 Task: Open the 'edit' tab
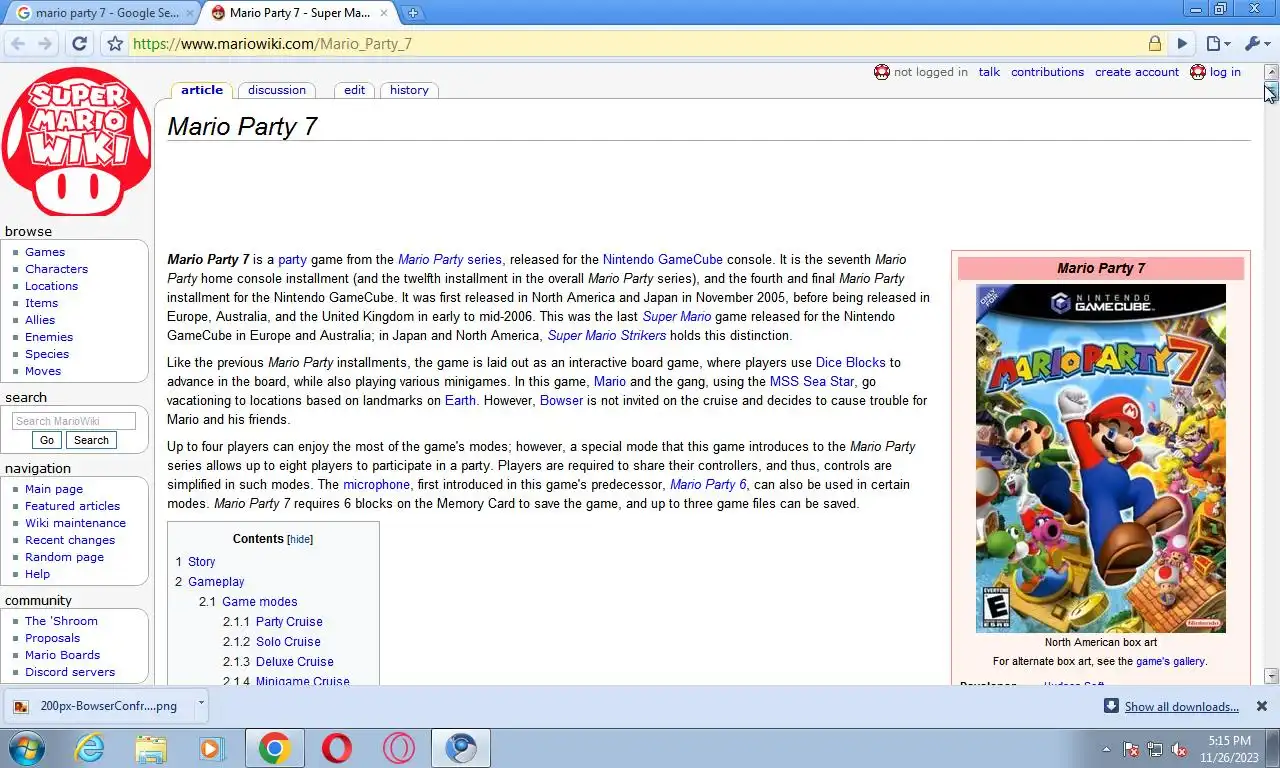pyautogui.click(x=354, y=90)
